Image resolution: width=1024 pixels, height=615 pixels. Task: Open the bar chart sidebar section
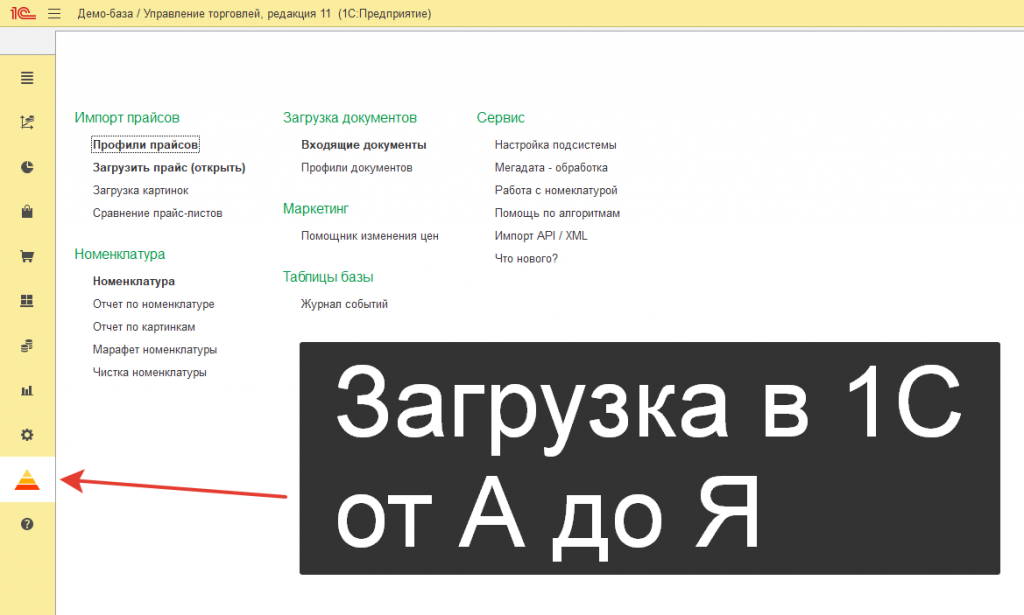click(27, 390)
